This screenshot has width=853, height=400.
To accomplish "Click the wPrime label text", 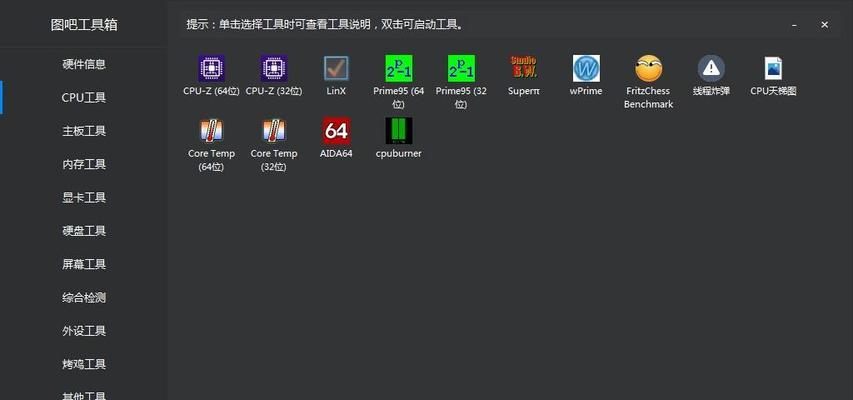I will pyautogui.click(x=586, y=91).
